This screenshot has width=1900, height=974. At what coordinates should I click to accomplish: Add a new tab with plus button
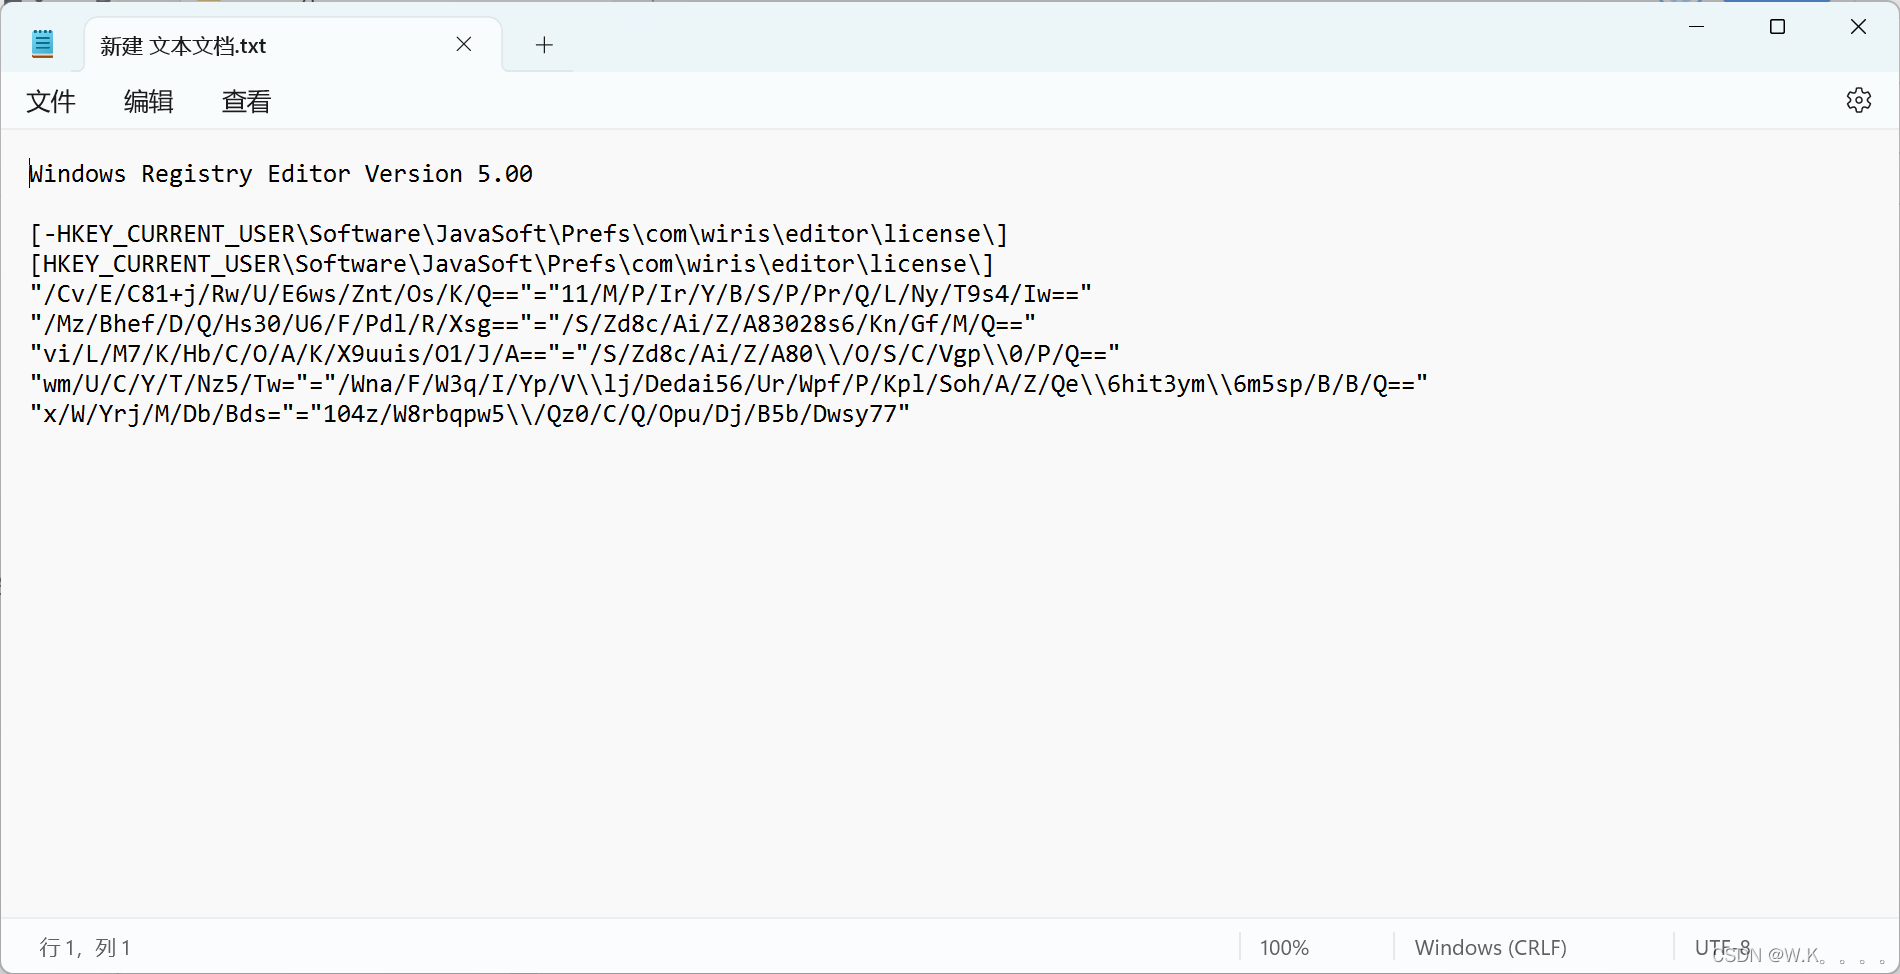coord(544,45)
